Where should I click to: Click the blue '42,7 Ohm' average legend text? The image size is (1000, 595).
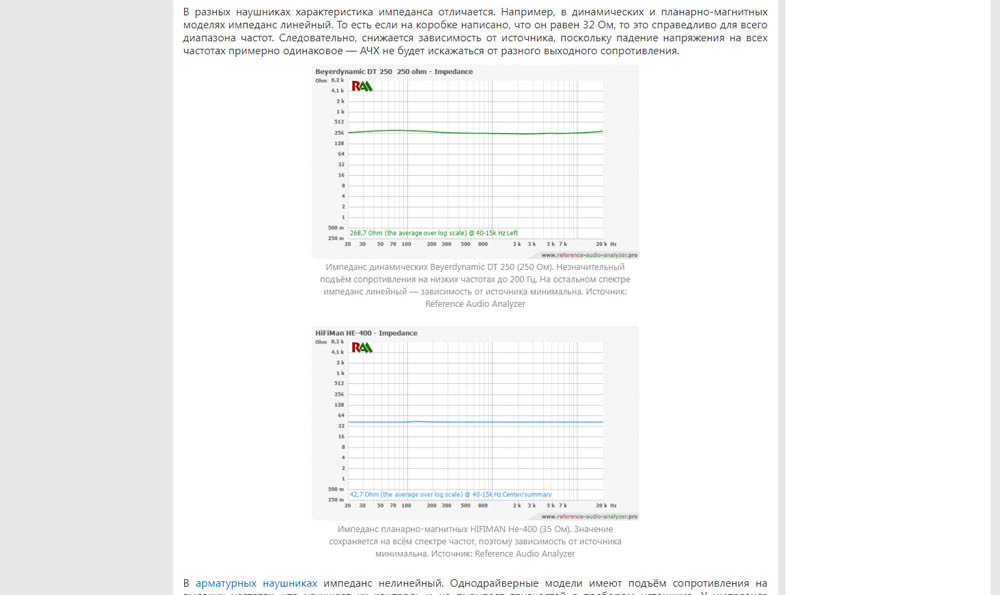450,494
